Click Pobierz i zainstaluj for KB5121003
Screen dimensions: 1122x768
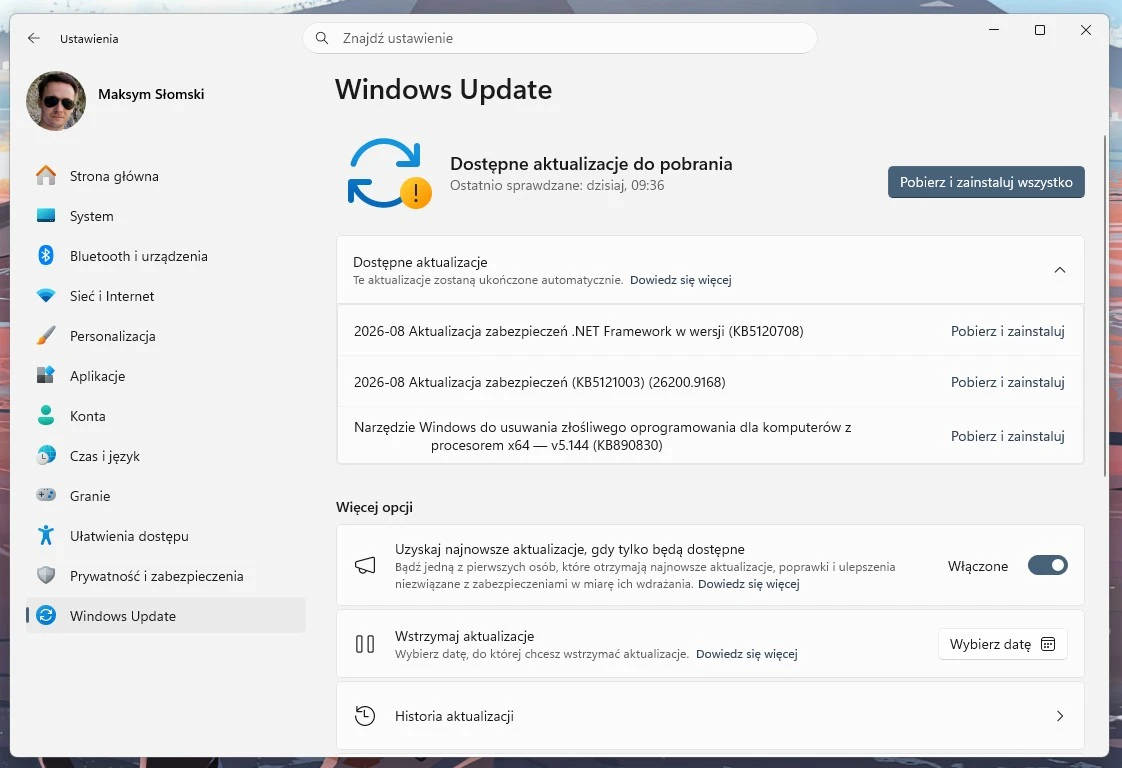1008,382
